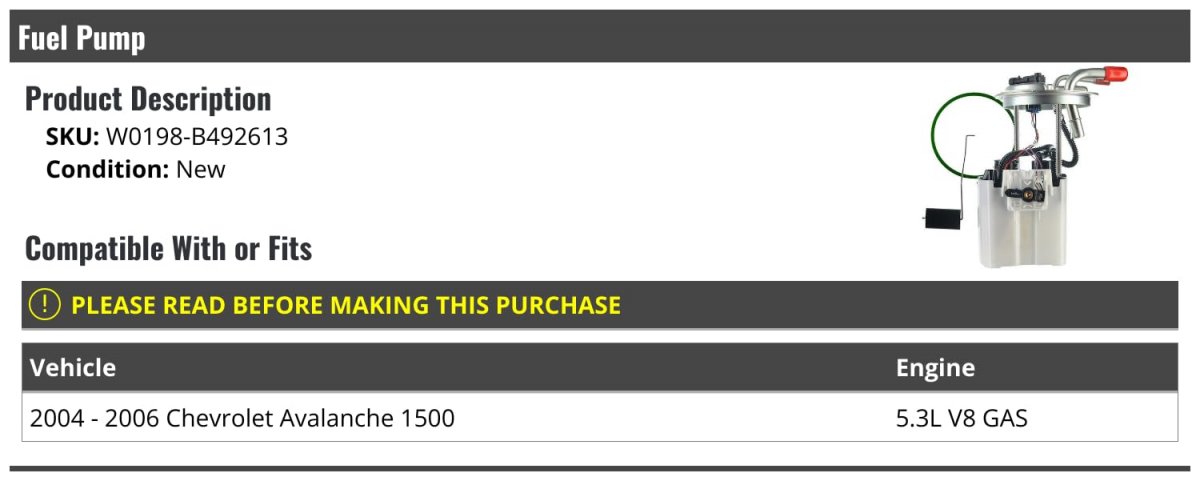Open the Please Read Before Purchase notice
Screen dimensions: 1200x481
(x=346, y=305)
